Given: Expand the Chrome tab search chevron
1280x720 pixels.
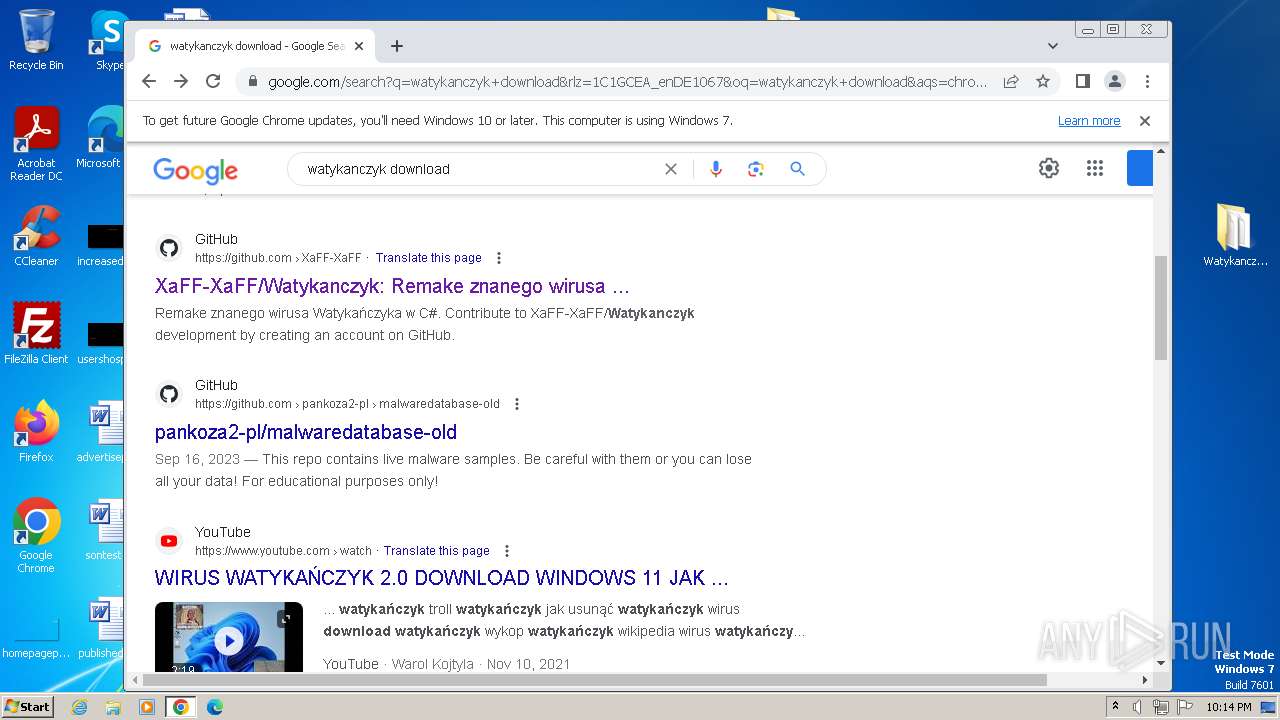Looking at the screenshot, I should point(1053,46).
